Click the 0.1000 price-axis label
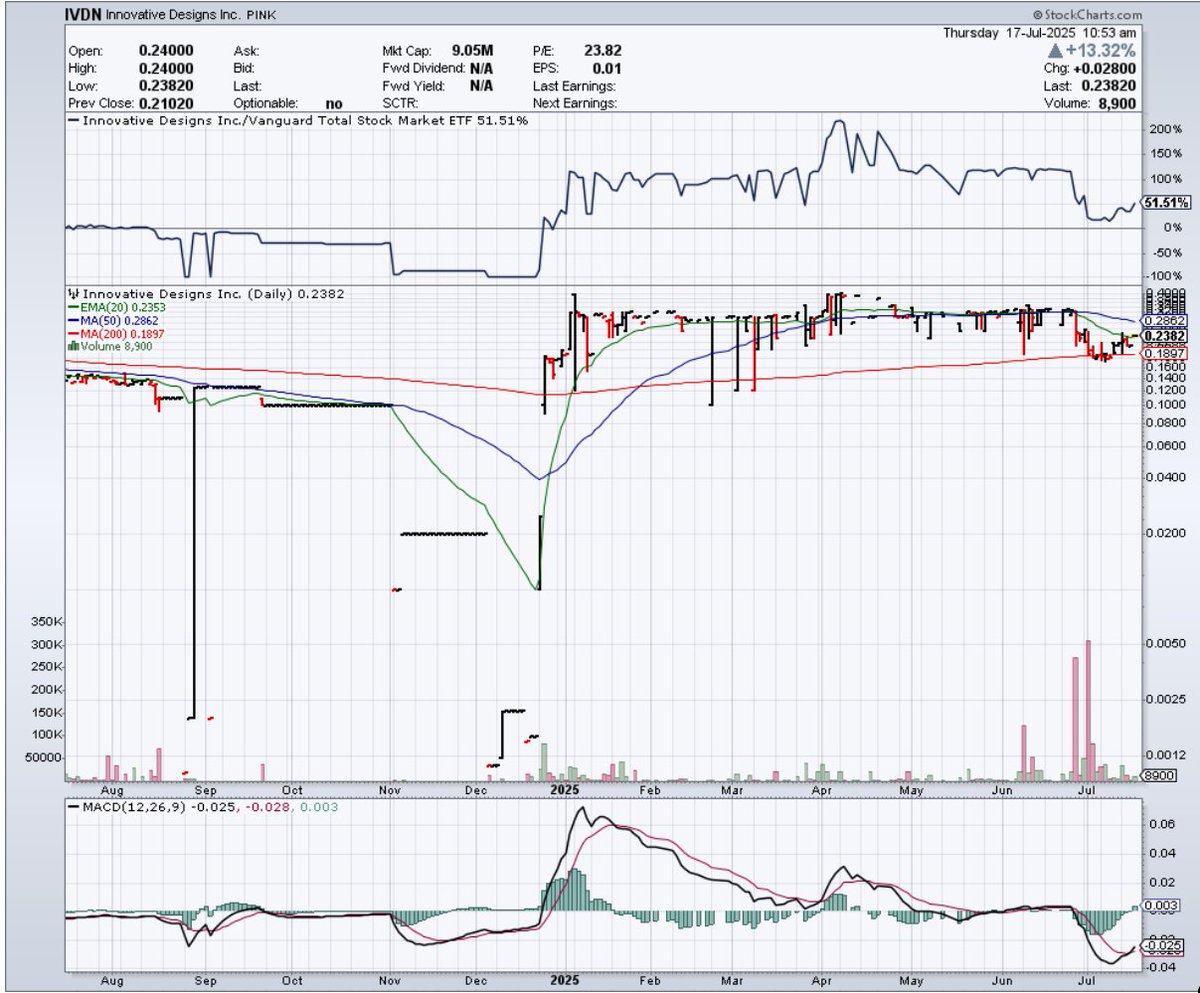The height and width of the screenshot is (993, 1200). 1165,404
